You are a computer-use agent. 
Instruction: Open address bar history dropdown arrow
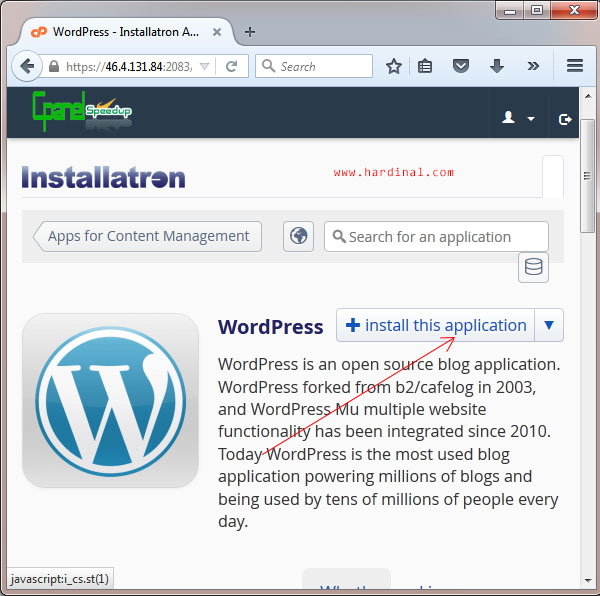pos(205,67)
